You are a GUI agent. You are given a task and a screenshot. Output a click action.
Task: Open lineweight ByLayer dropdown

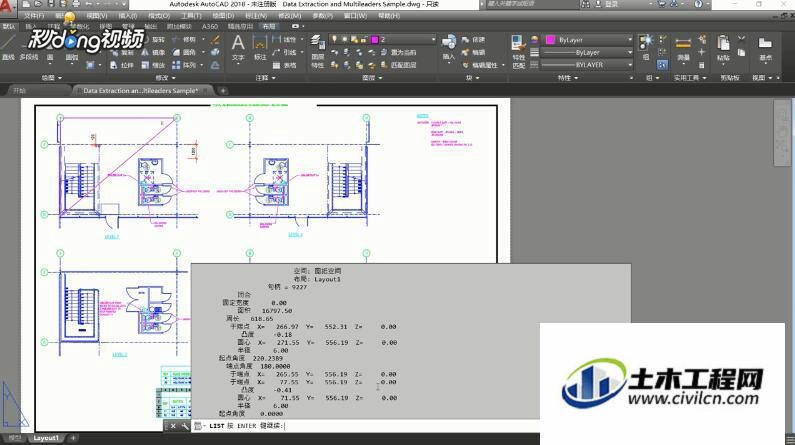tap(630, 52)
